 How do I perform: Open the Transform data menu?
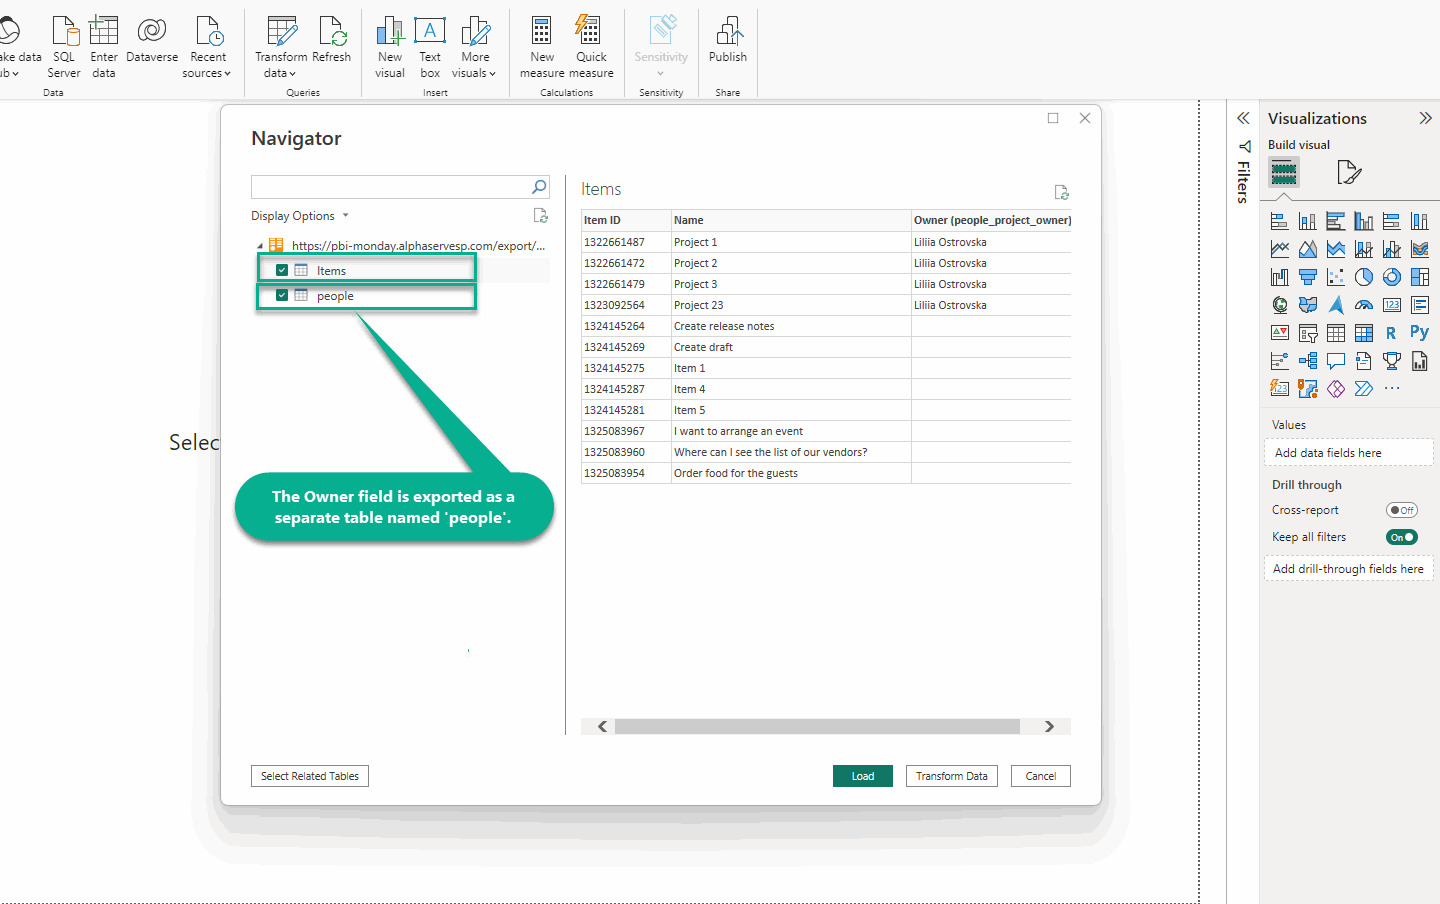point(280,65)
